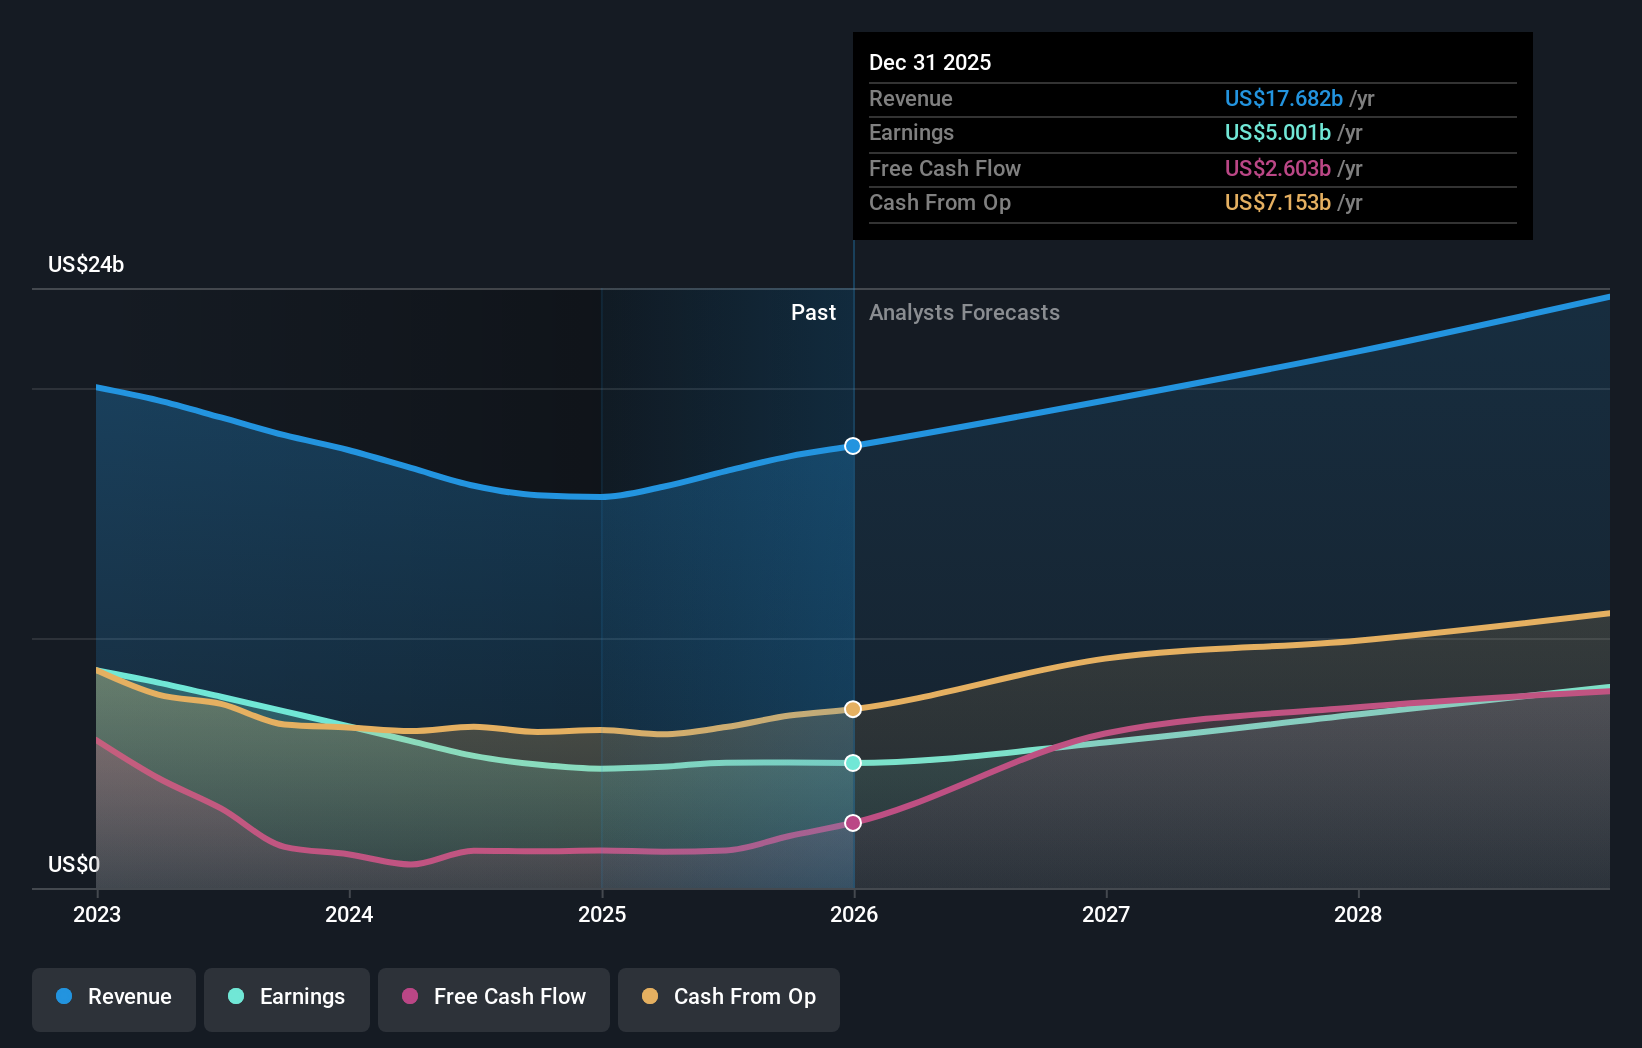The height and width of the screenshot is (1048, 1642).
Task: Click the Free Cash Flow legend button
Action: [x=493, y=997]
